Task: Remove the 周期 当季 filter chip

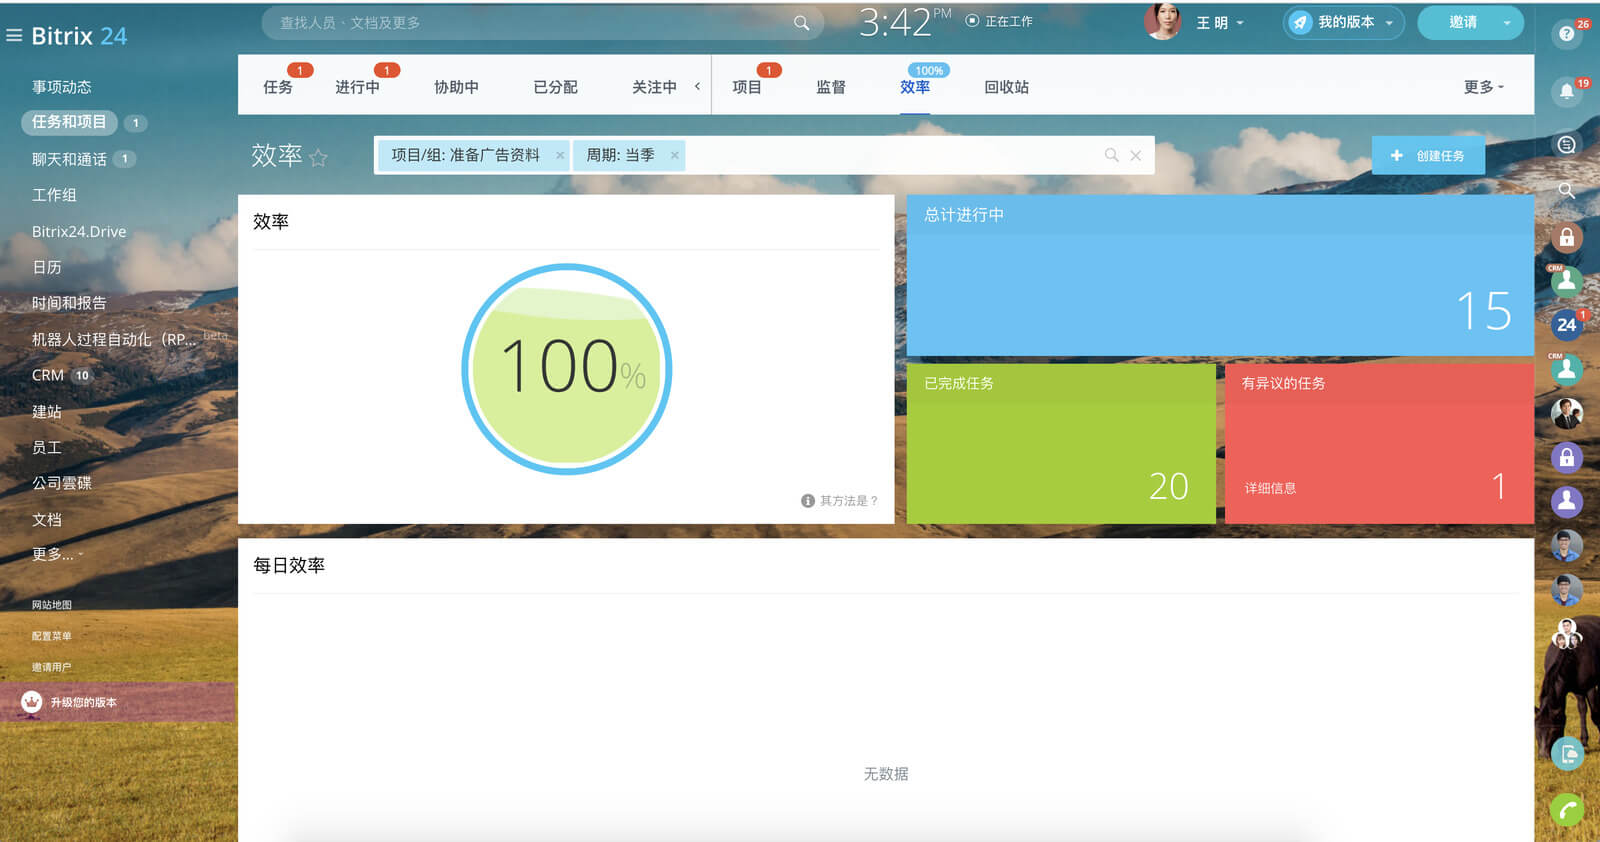Action: tap(675, 155)
